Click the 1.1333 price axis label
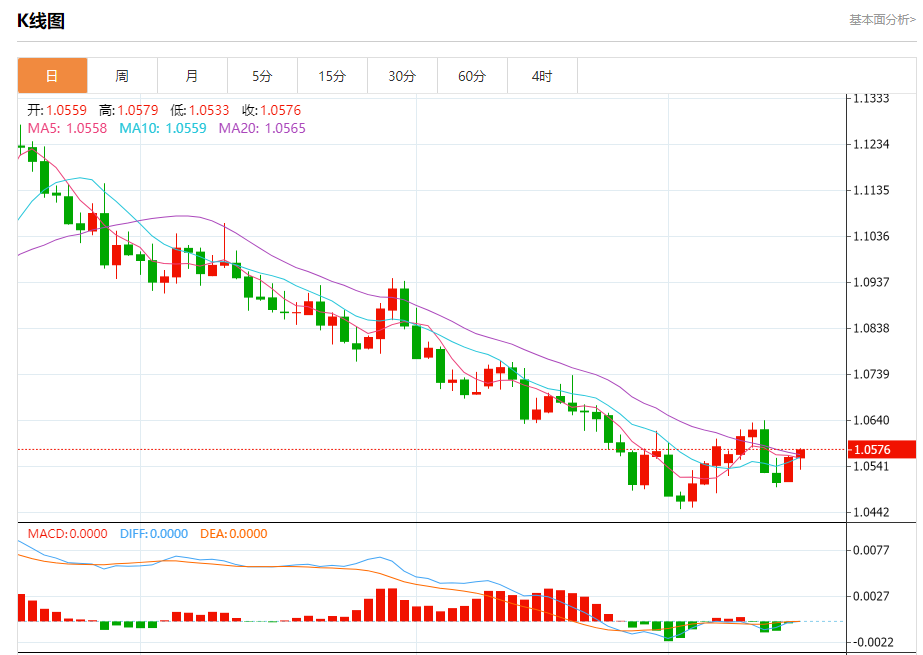The image size is (923, 655). point(871,99)
